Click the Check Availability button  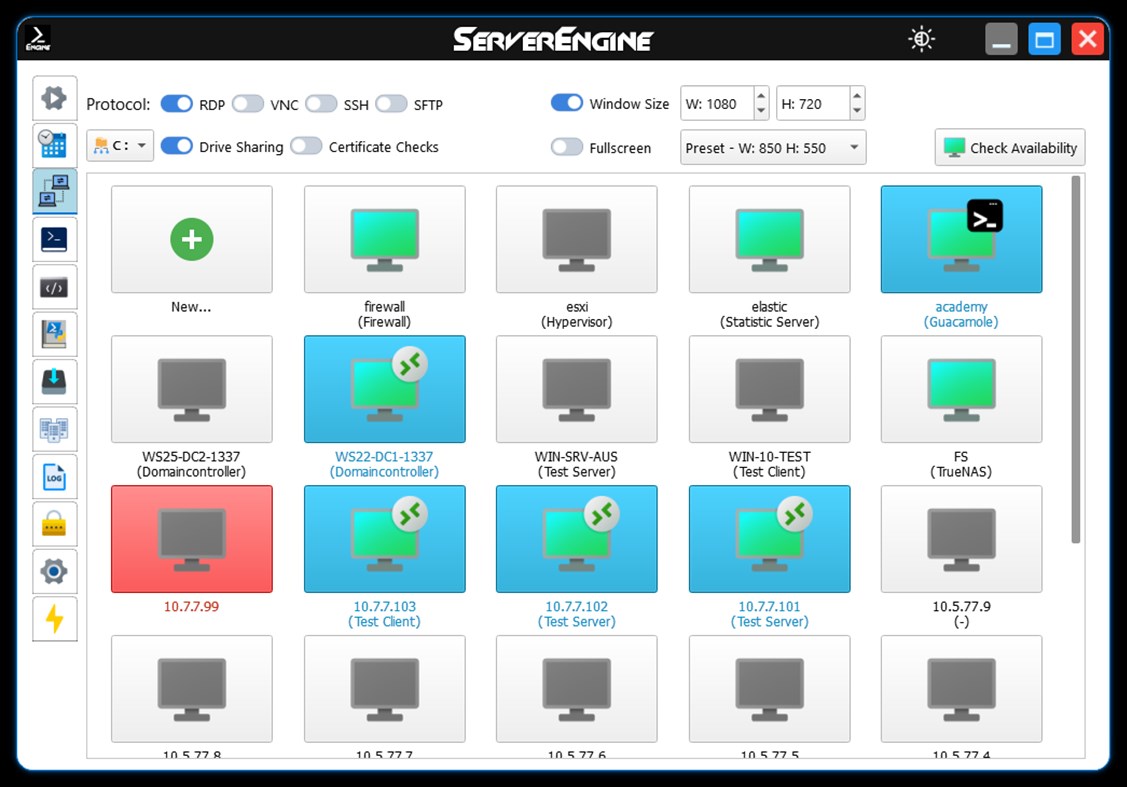[1009, 147]
